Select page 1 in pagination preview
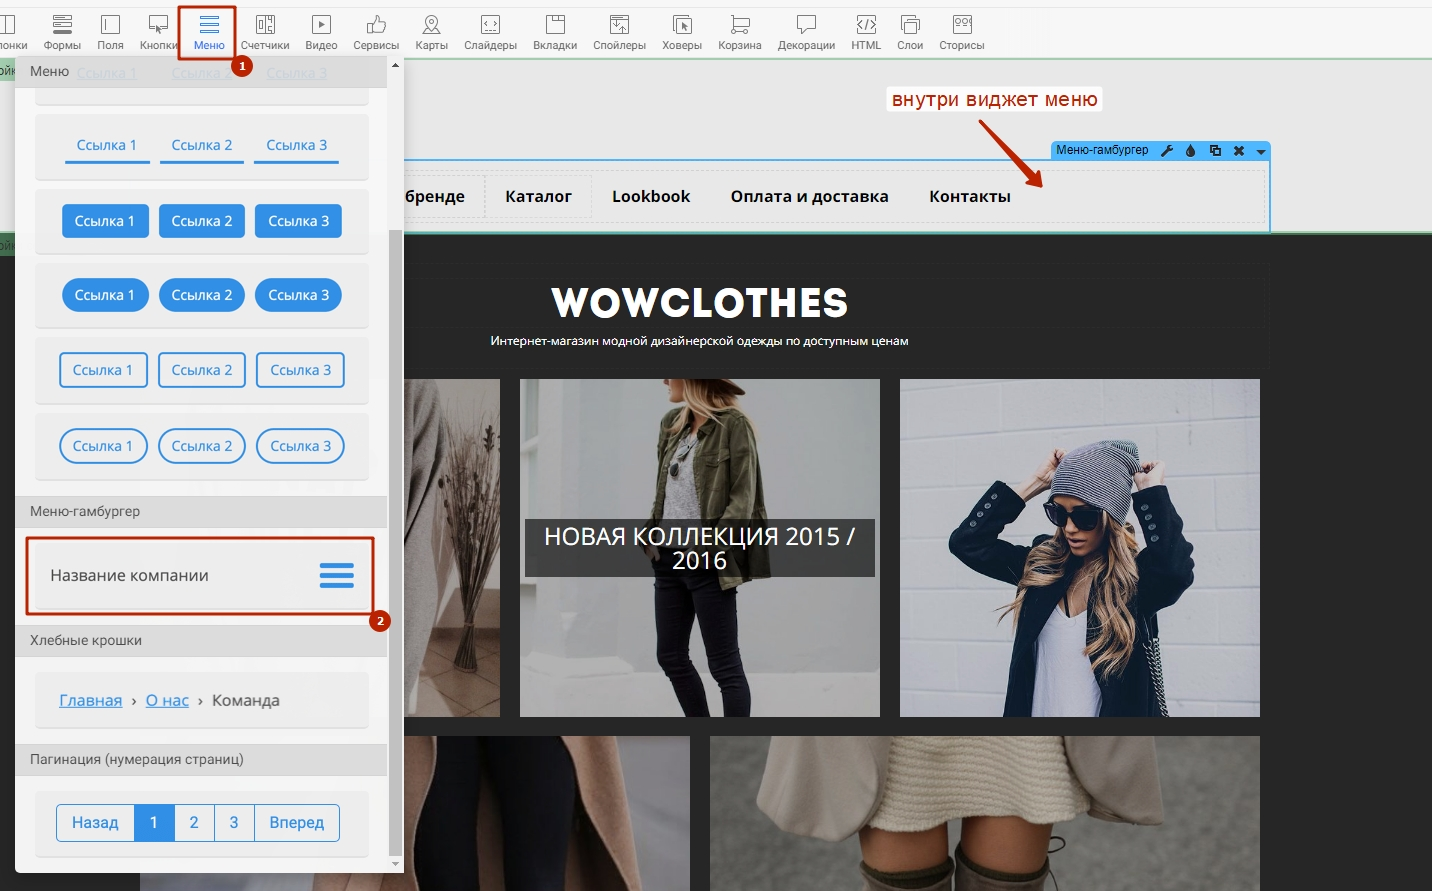This screenshot has height=891, width=1432. [154, 823]
